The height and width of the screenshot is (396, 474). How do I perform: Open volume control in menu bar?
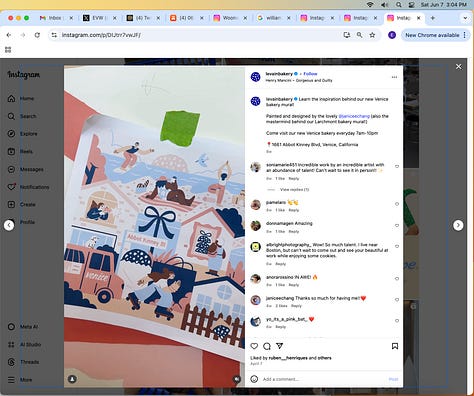point(385,5)
